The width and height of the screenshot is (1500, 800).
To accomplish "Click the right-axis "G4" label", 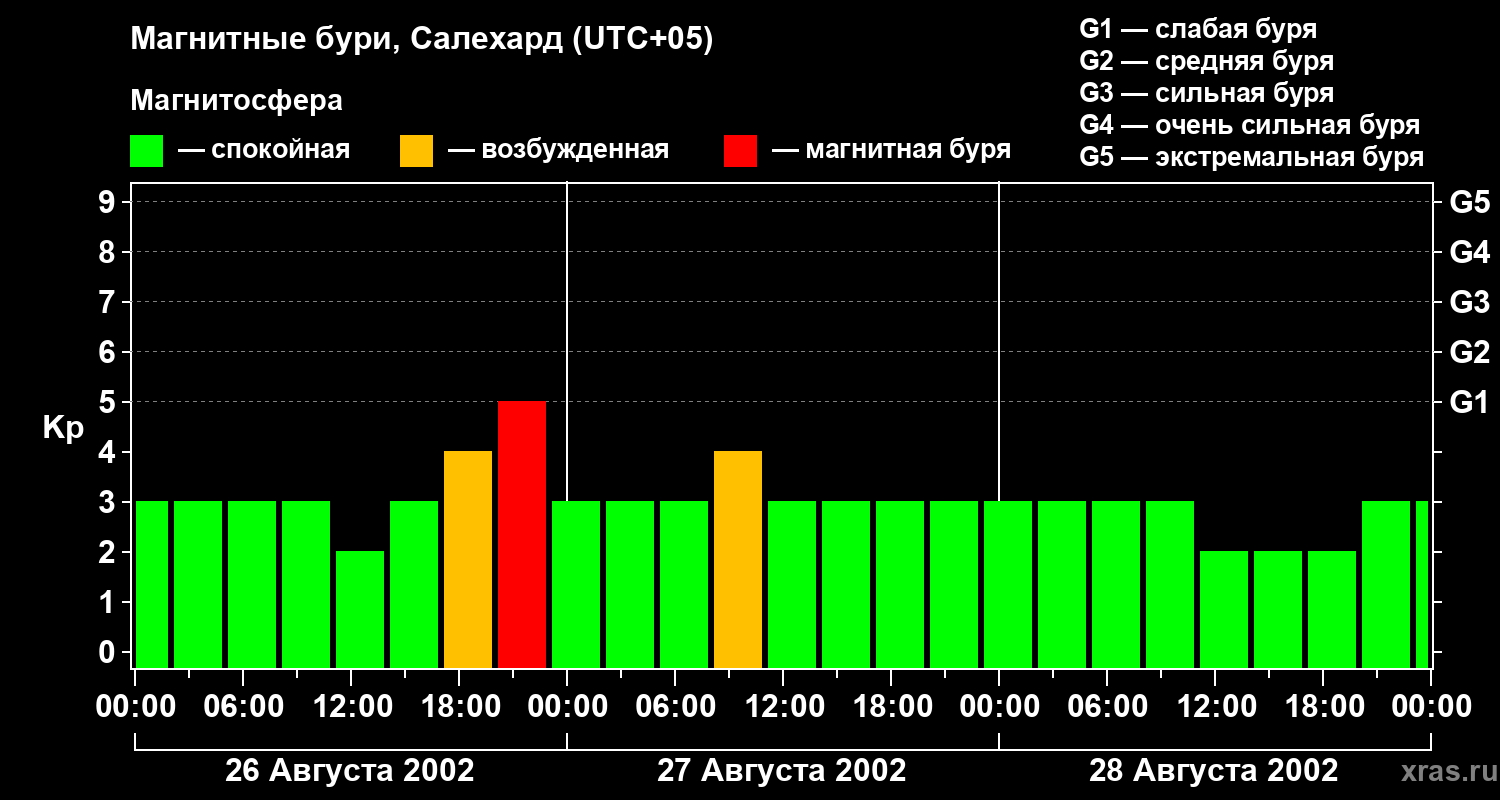I will (x=1469, y=253).
